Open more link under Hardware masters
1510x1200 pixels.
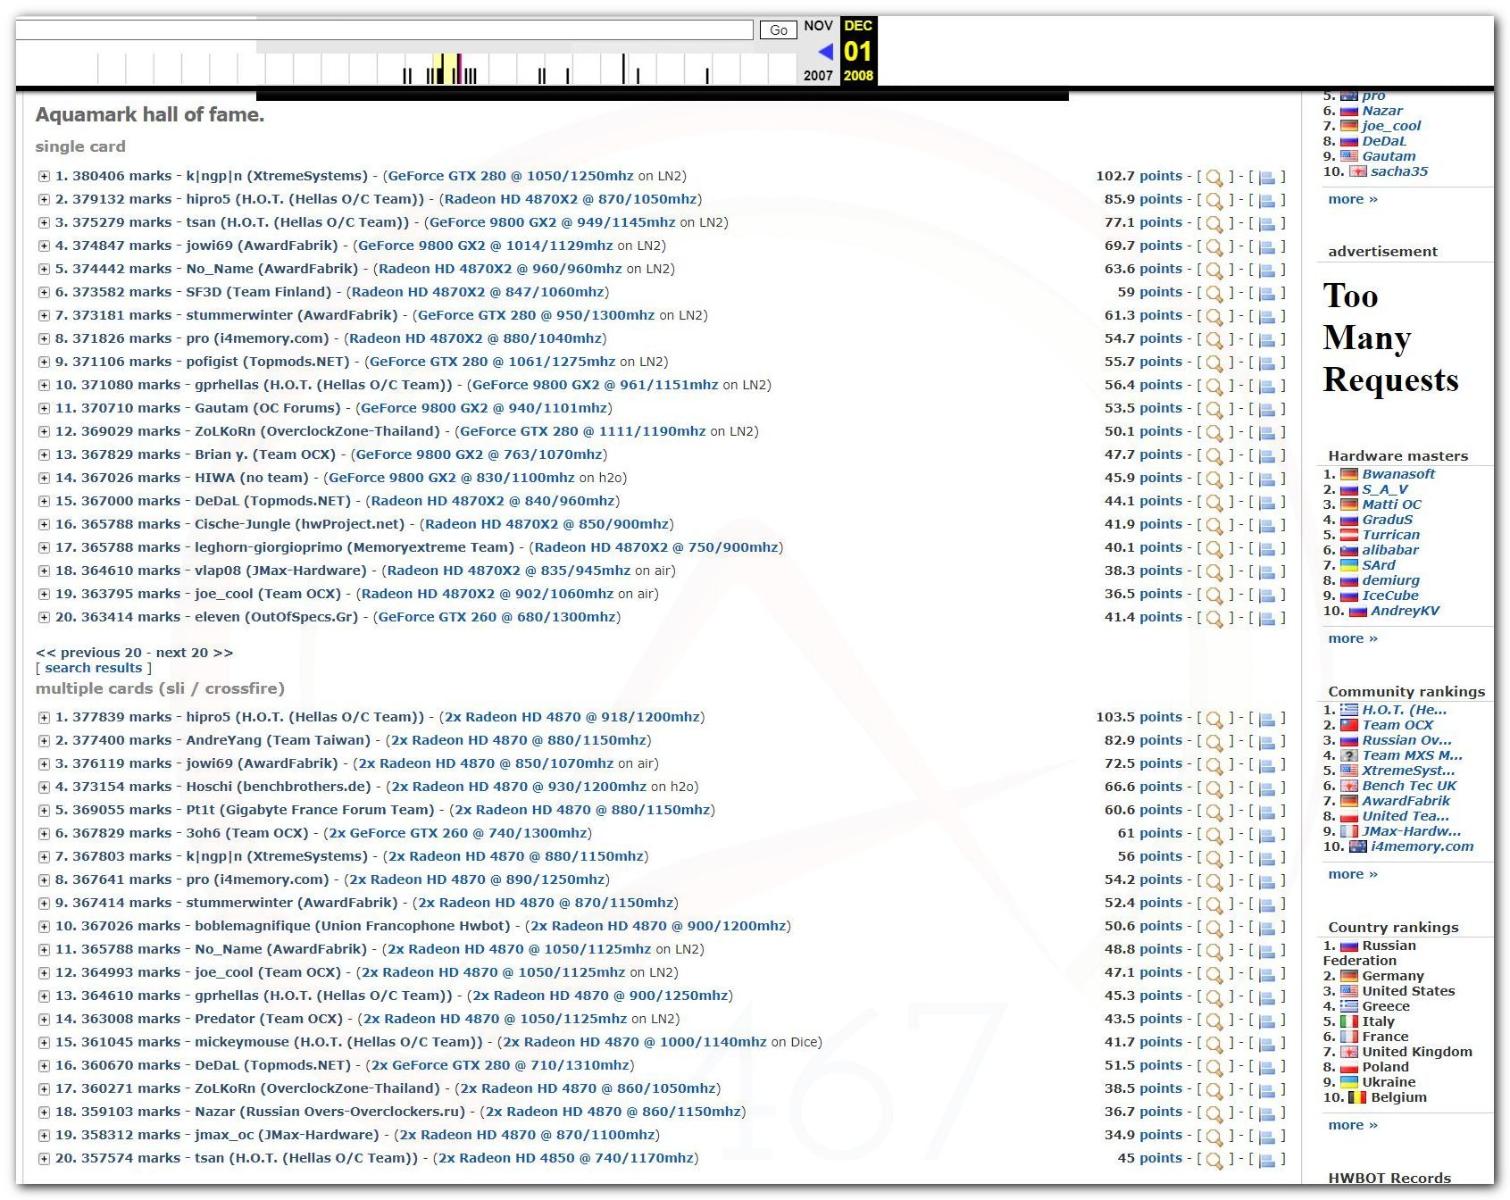pyautogui.click(x=1353, y=638)
